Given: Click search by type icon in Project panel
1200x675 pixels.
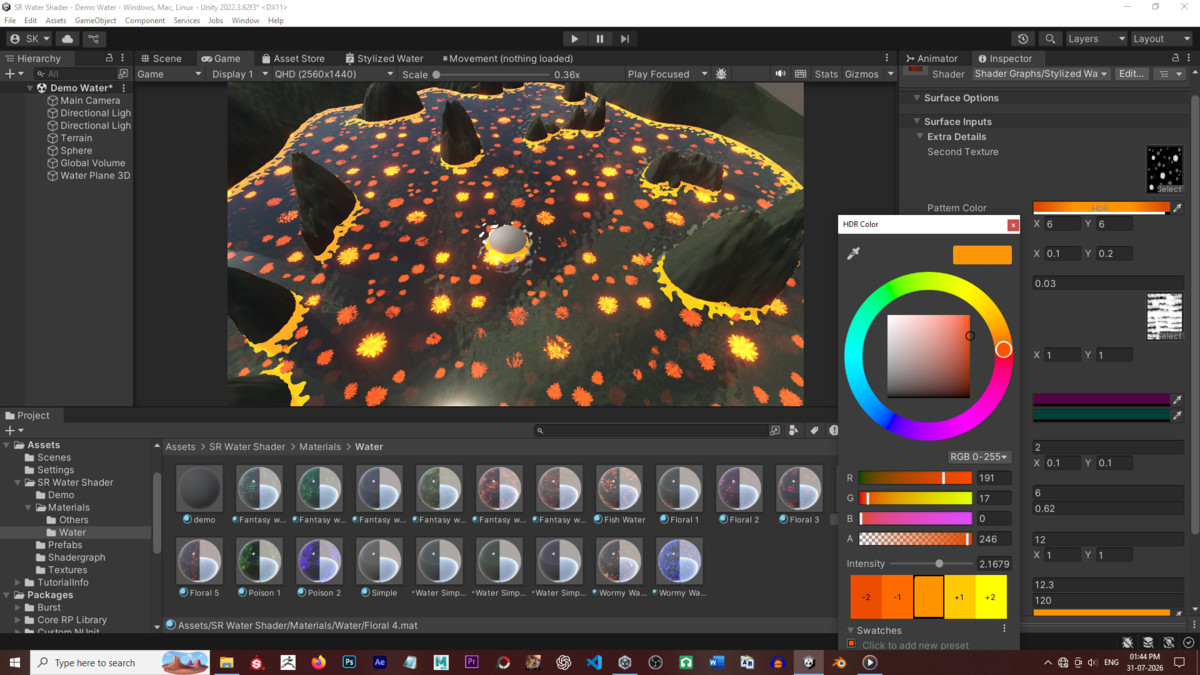Looking at the screenshot, I should (x=793, y=430).
